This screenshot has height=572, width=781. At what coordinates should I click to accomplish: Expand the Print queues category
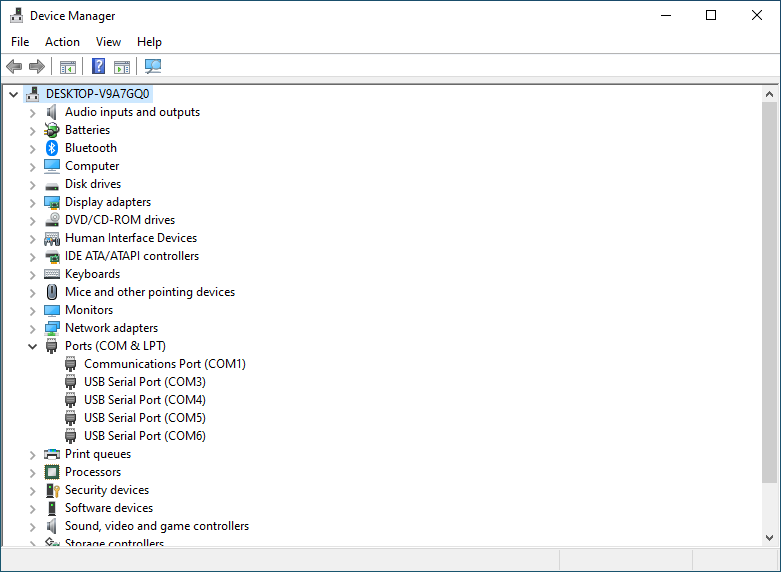(x=32, y=454)
